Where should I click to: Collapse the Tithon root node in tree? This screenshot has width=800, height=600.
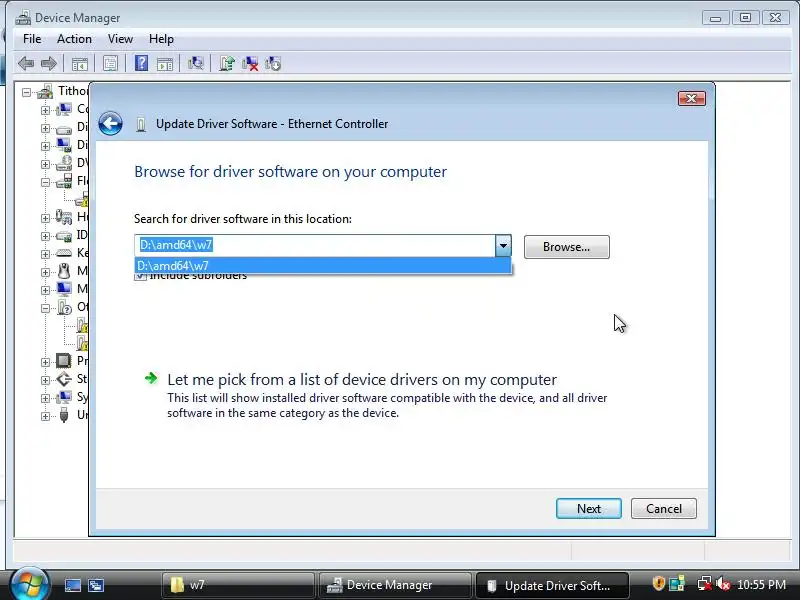pos(27,92)
